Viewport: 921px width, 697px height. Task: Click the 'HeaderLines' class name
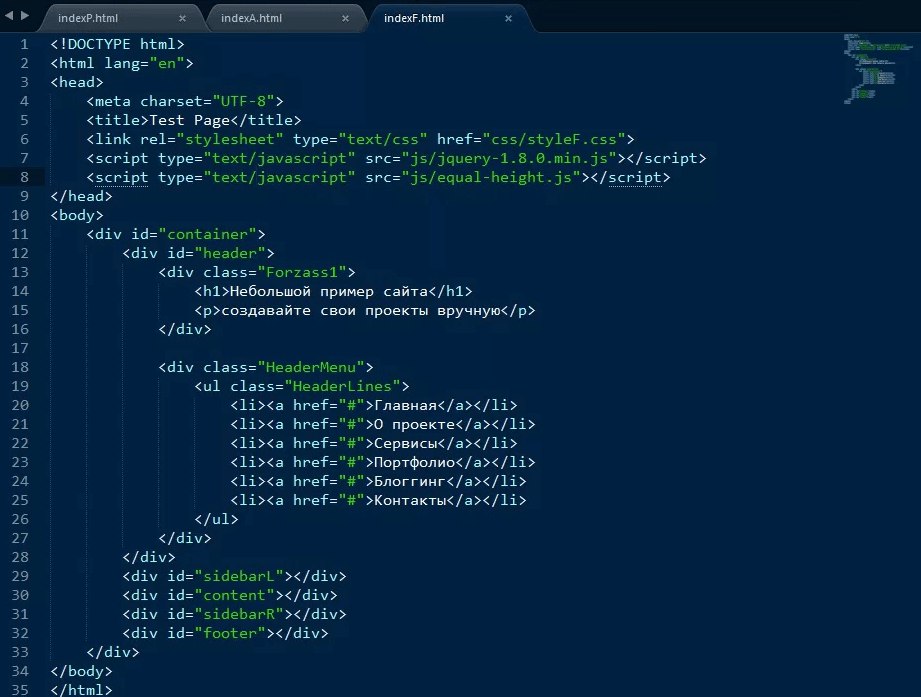click(343, 386)
